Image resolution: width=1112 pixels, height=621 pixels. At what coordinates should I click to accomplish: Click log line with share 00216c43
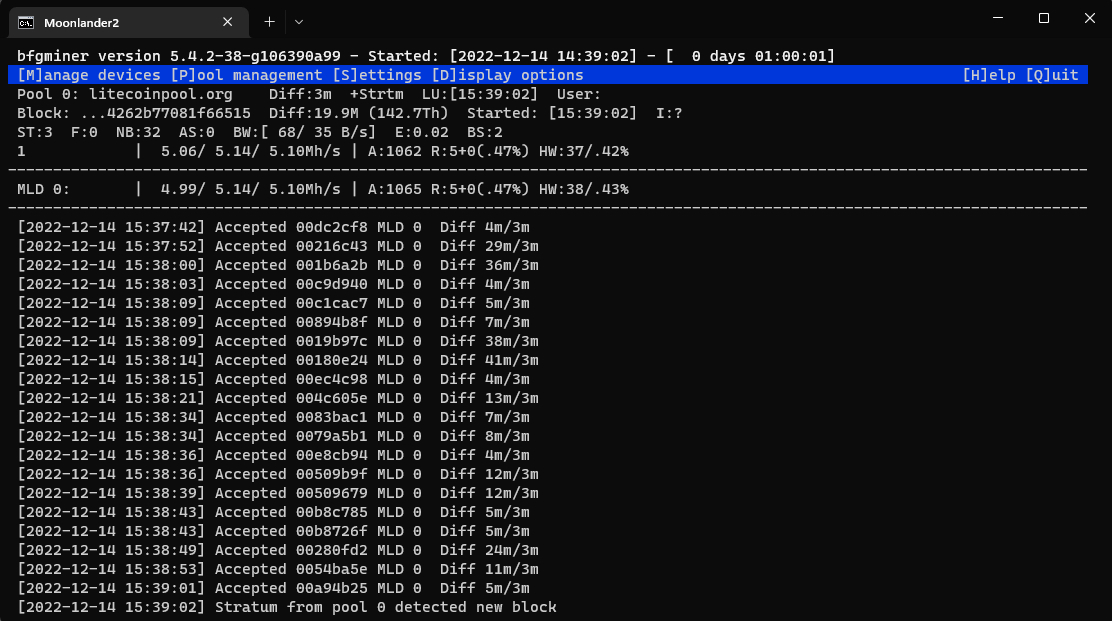(x=278, y=247)
